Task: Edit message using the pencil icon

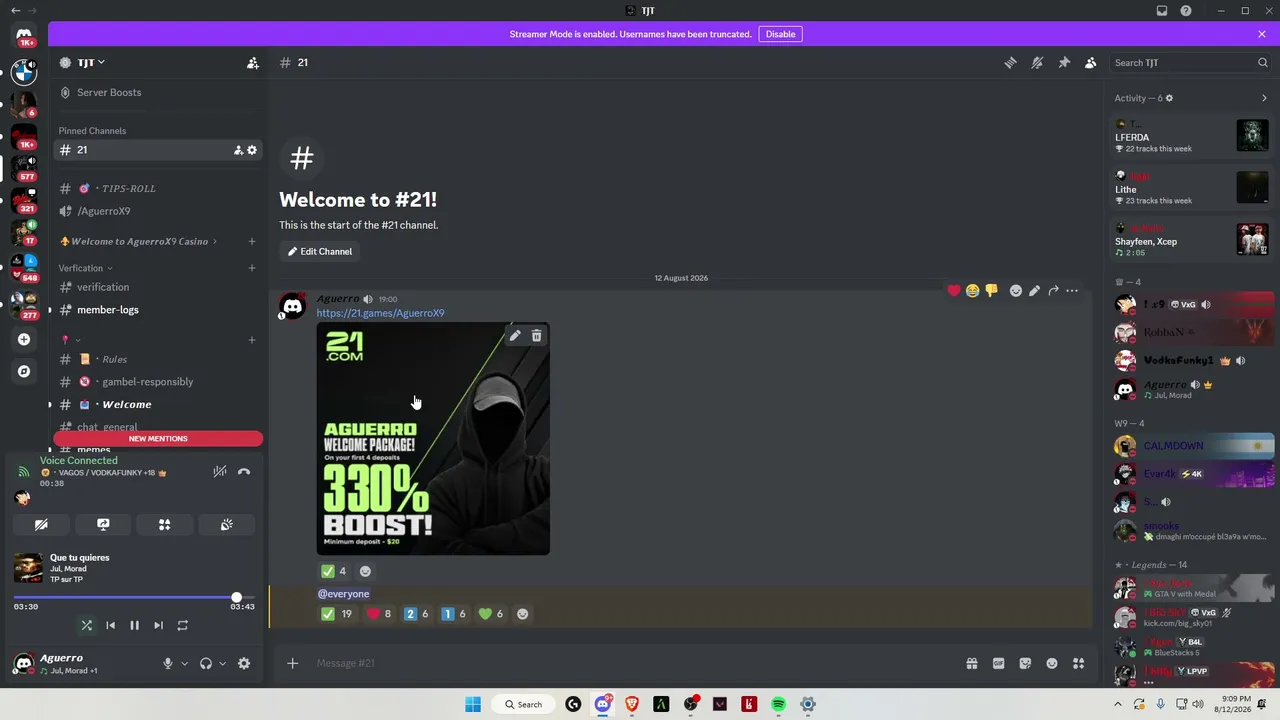Action: click(1034, 291)
